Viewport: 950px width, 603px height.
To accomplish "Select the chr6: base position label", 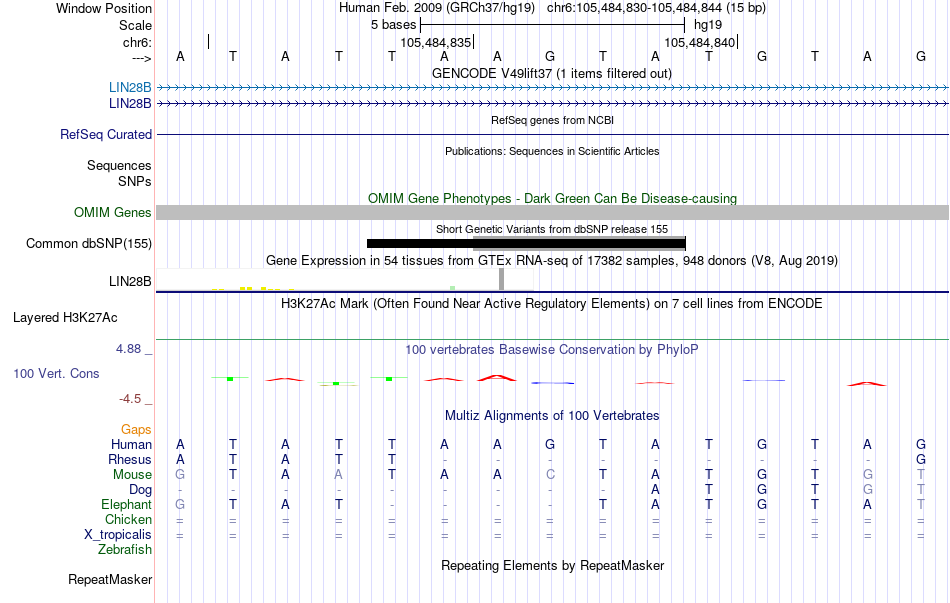I will click(x=137, y=42).
